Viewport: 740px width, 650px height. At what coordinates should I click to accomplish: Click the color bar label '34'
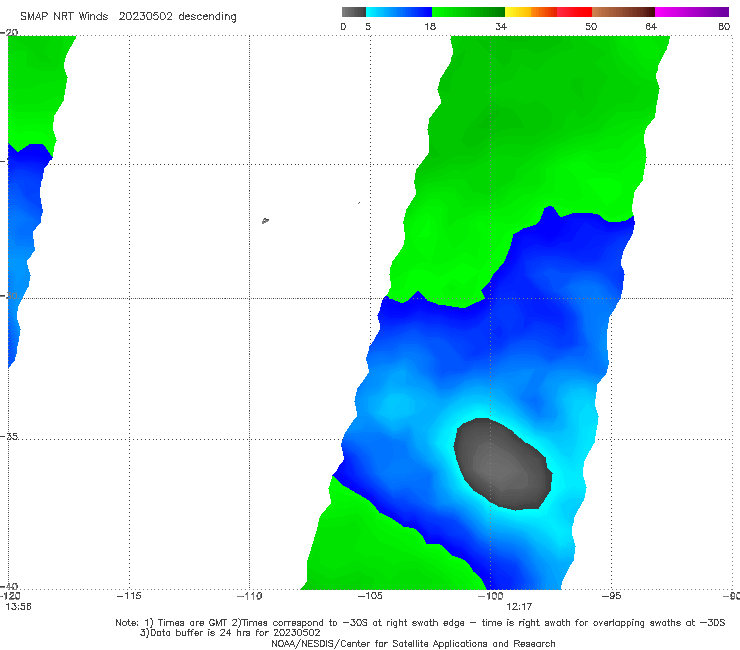501,26
